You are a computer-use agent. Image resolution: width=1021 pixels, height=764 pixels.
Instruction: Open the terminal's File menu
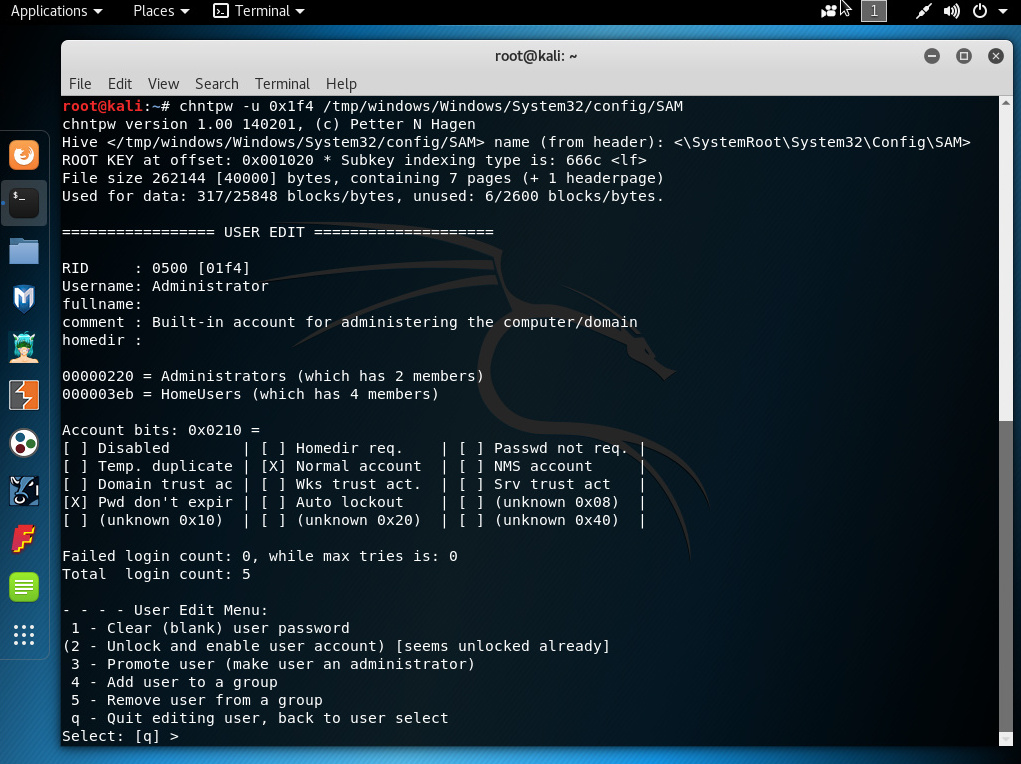pyautogui.click(x=80, y=84)
